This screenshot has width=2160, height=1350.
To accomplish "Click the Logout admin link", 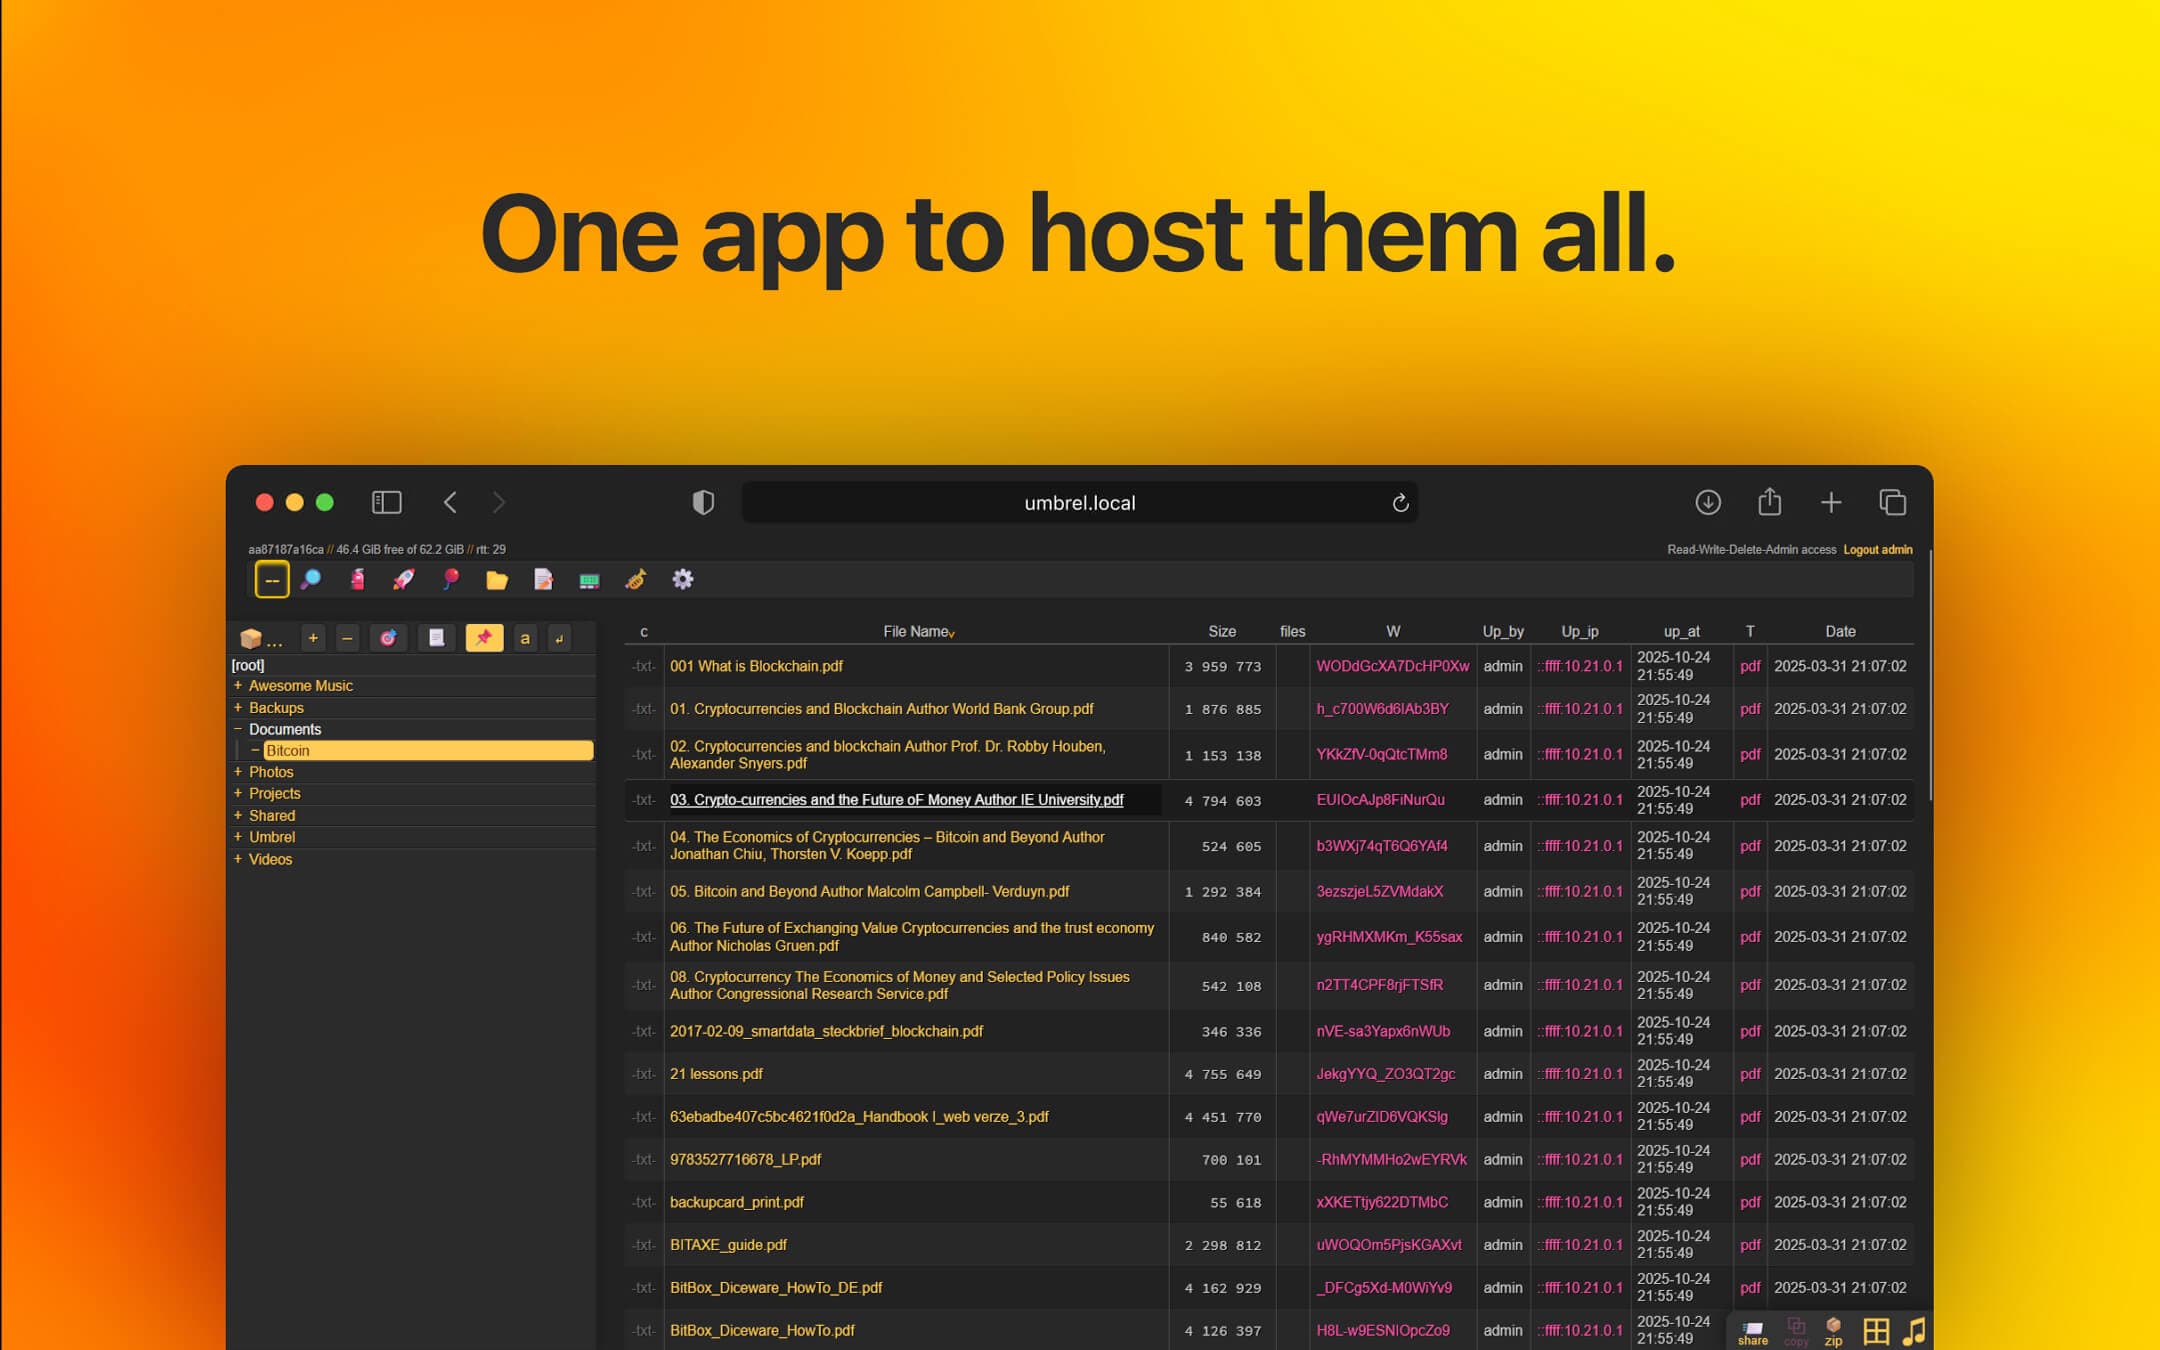I will click(1877, 549).
